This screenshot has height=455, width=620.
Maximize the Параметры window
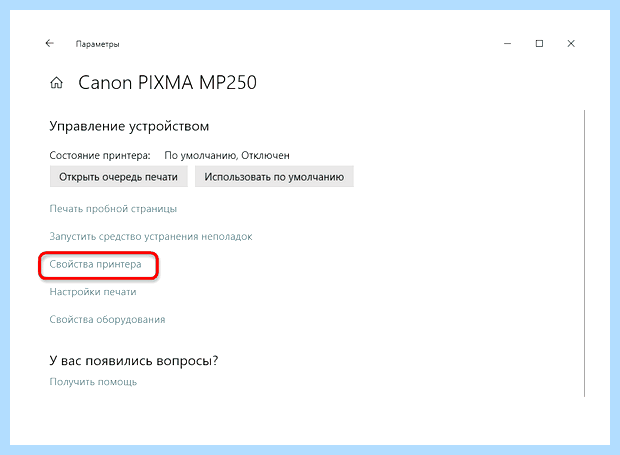(539, 43)
